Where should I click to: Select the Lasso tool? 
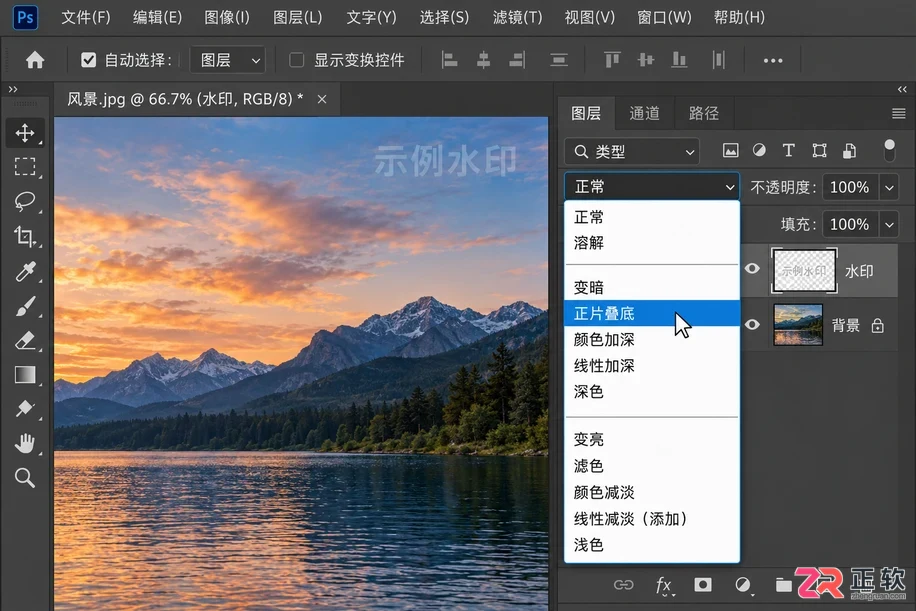25,202
